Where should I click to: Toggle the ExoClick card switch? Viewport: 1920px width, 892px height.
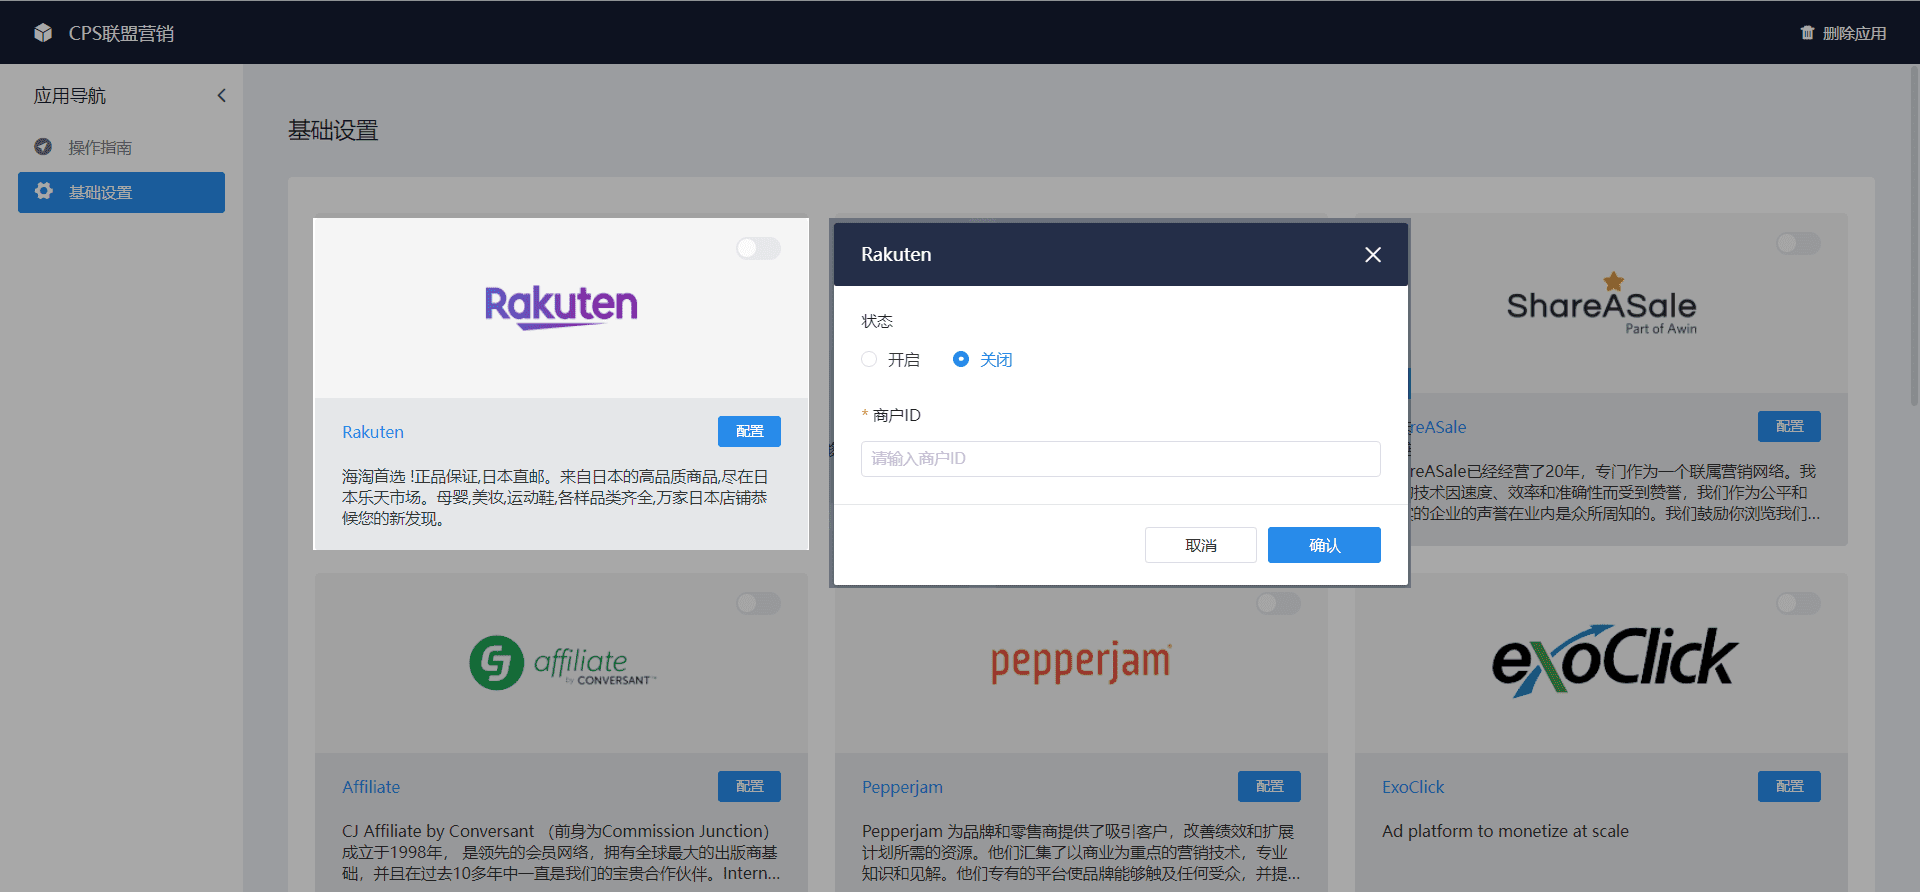point(1798,603)
